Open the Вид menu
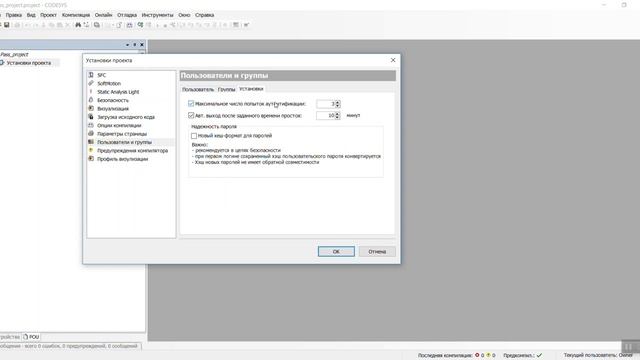This screenshot has width=640, height=360. click(31, 15)
